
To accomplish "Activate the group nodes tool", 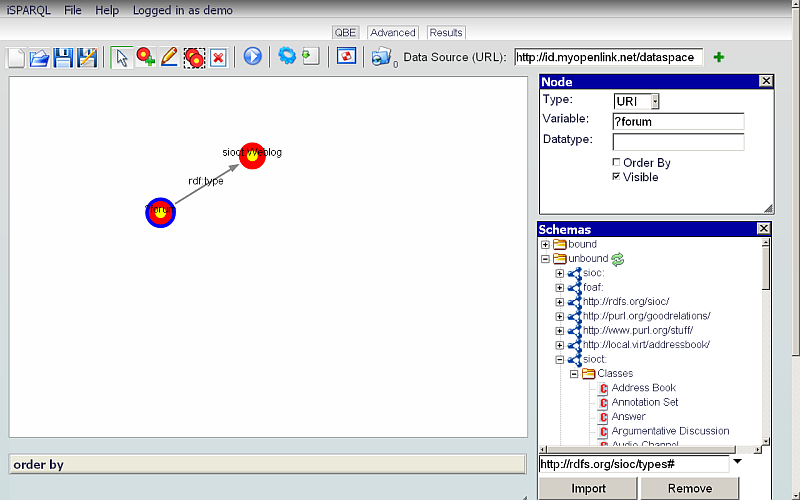I will [194, 57].
